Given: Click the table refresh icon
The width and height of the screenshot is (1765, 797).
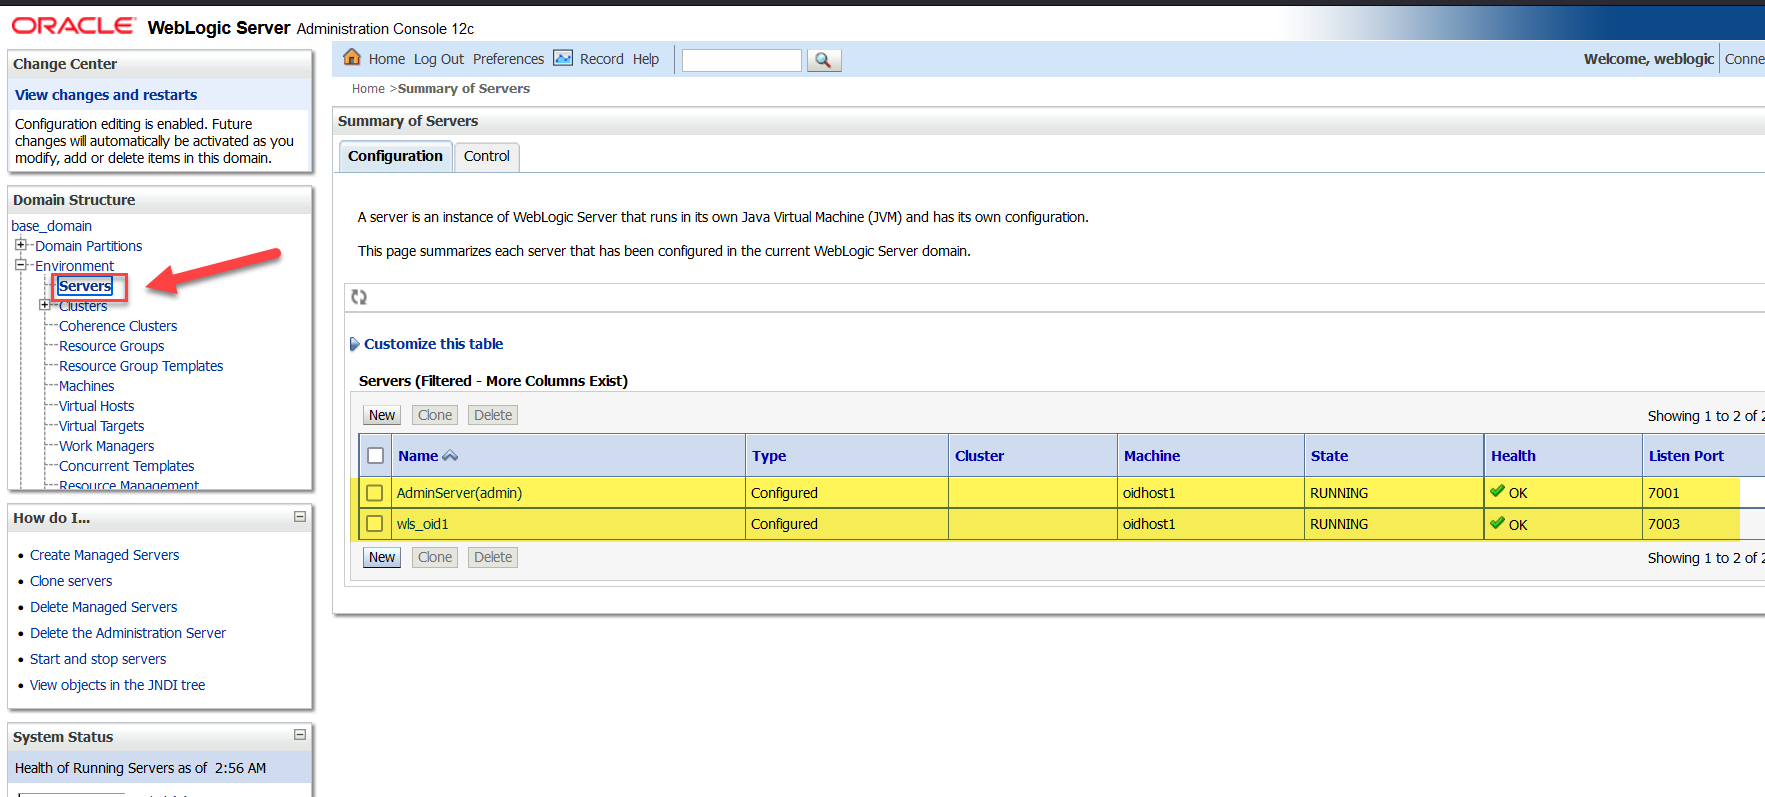Looking at the screenshot, I should tap(359, 297).
